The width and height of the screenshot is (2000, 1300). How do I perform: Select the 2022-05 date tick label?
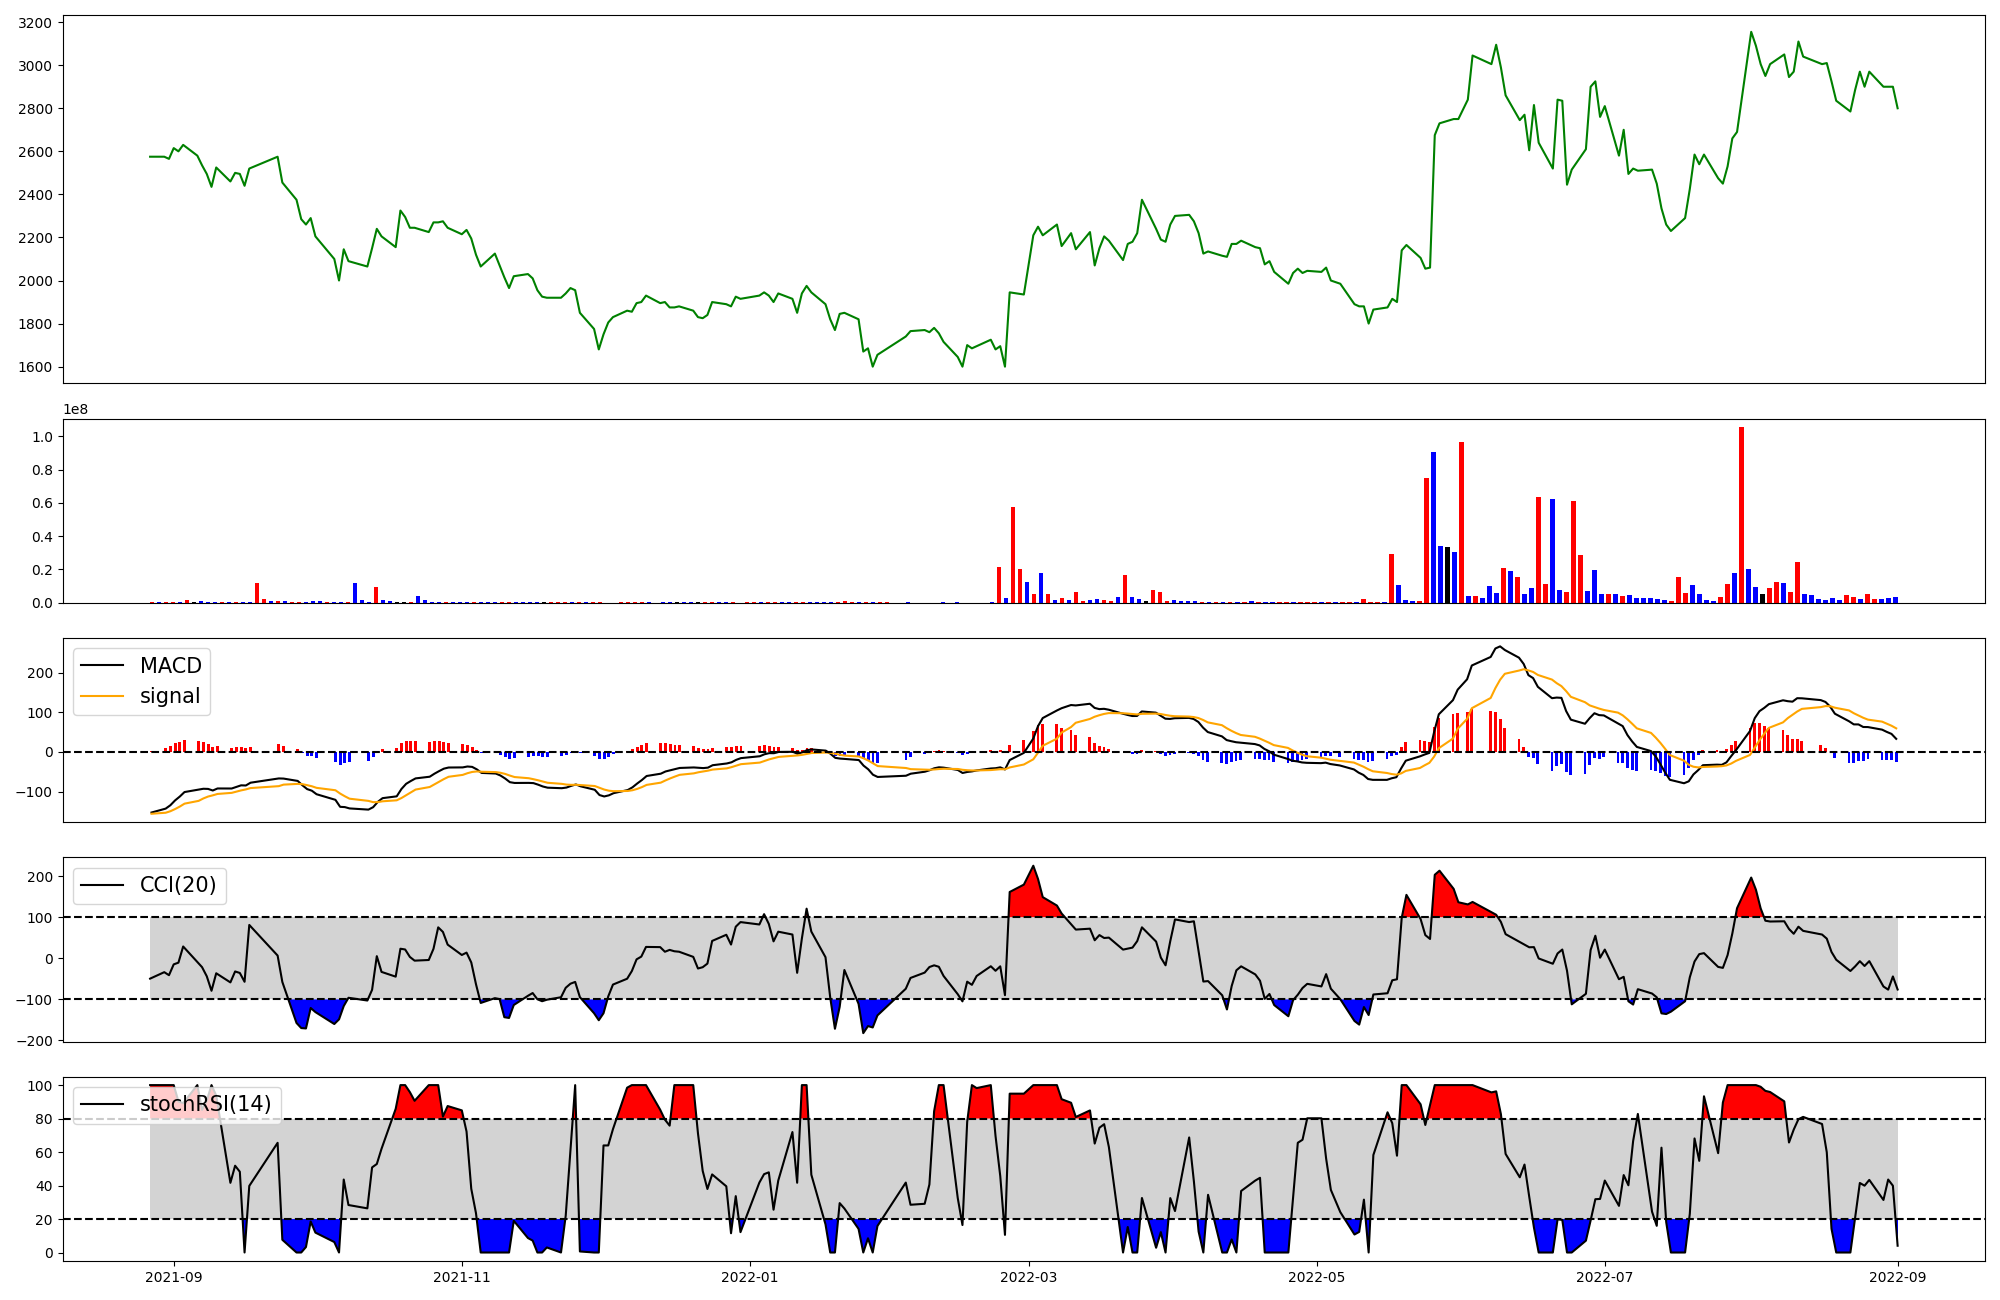(x=1316, y=1277)
